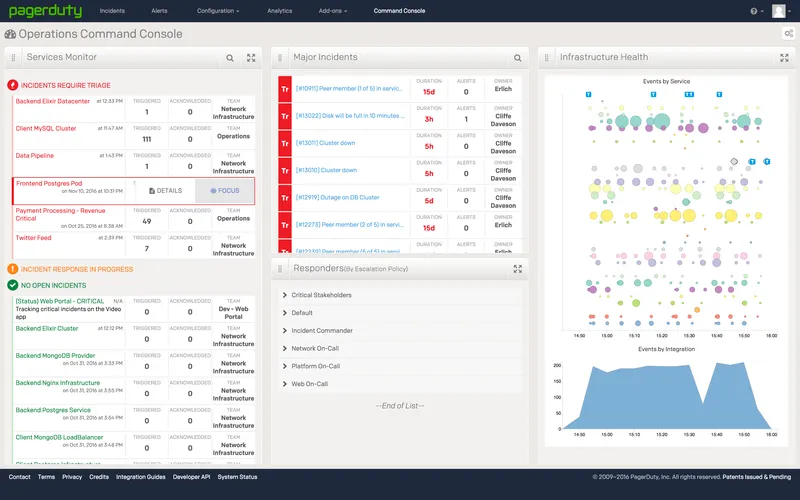Click the 3h duration for incident #13022
The height and width of the screenshot is (500, 800).
point(429,119)
